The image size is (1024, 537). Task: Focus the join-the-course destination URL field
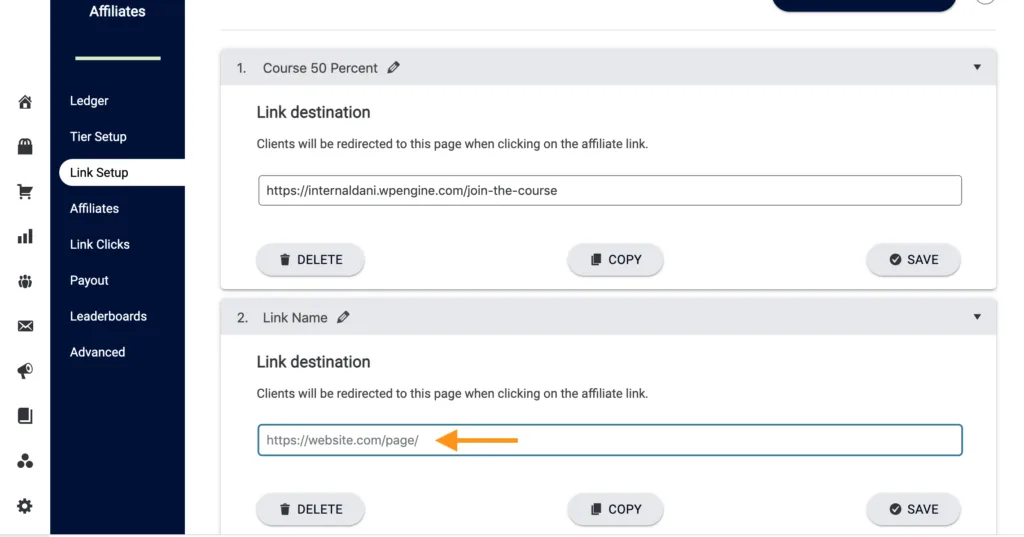pyautogui.click(x=609, y=190)
